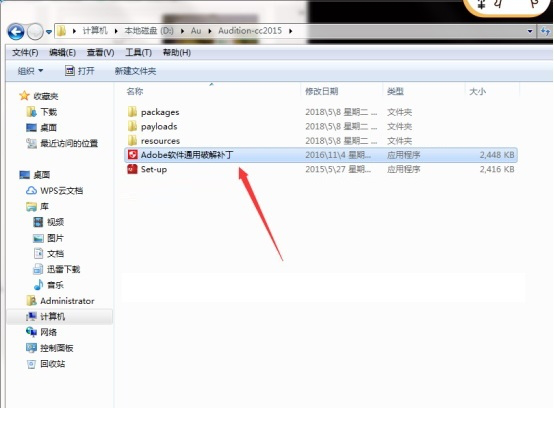Sort files by 修改日期 column header
Screen dimensions: 554x424
point(322,92)
